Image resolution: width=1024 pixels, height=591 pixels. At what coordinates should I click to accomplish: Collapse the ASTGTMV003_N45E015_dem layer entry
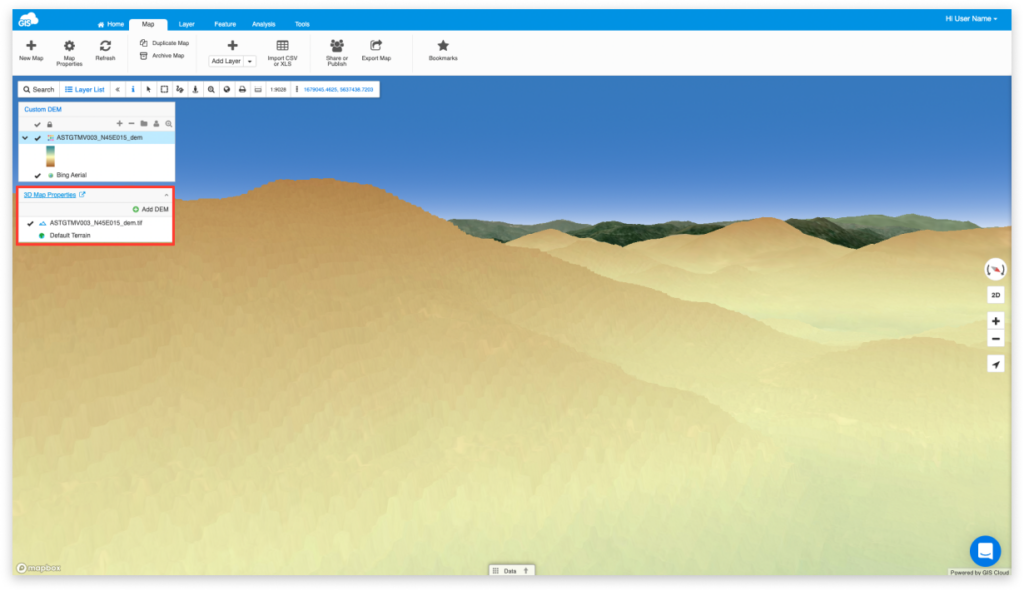point(24,138)
